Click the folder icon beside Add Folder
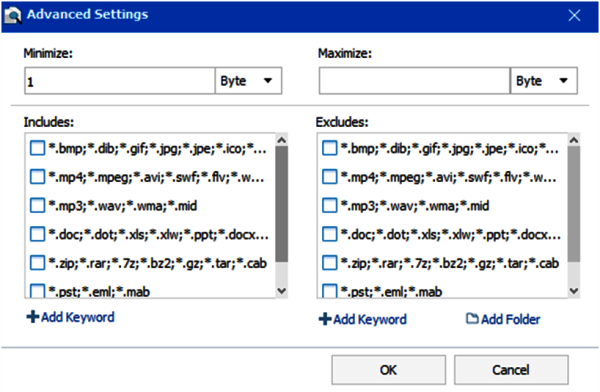Screen dimensions: 600x392 click(x=472, y=318)
